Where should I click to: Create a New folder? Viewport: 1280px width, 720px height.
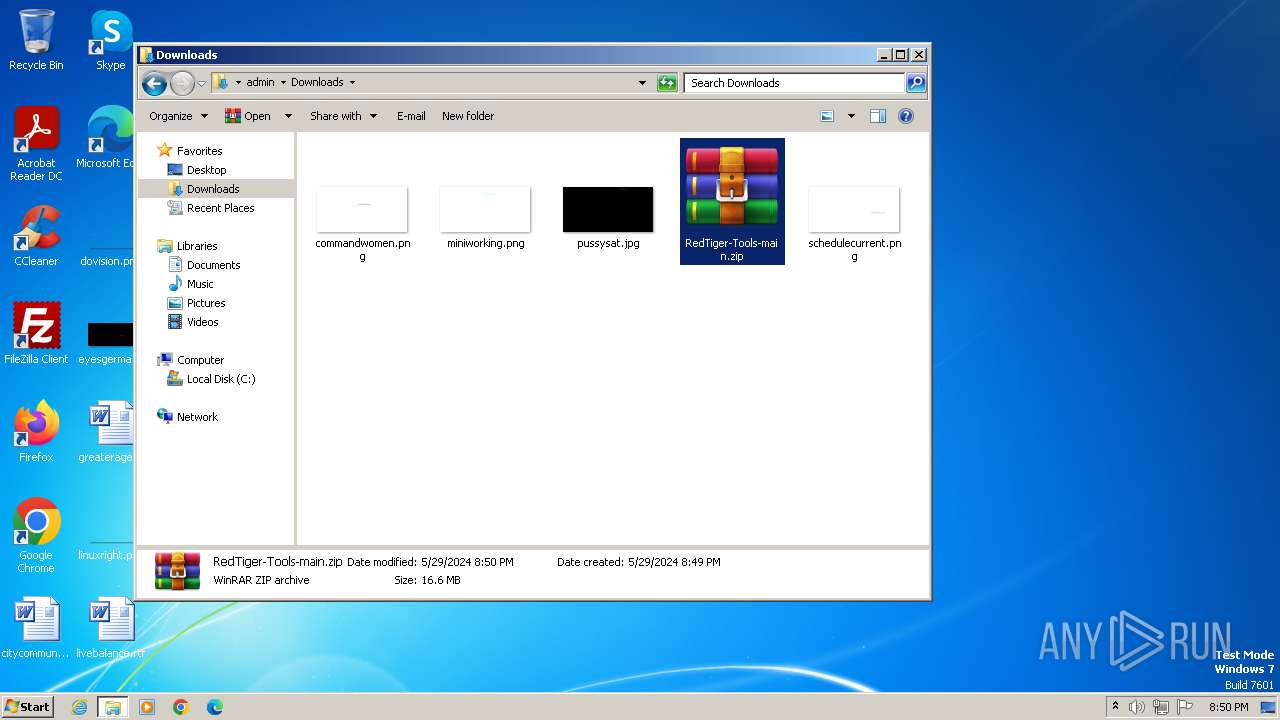click(468, 116)
